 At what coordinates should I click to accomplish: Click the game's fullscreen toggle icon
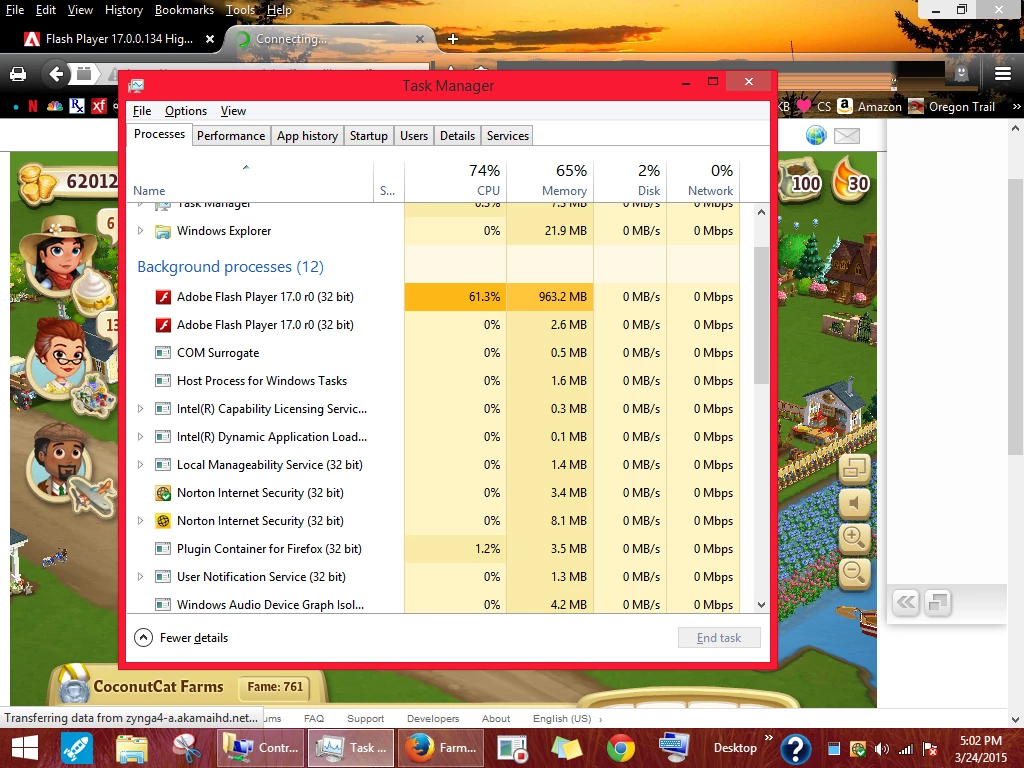[x=854, y=468]
